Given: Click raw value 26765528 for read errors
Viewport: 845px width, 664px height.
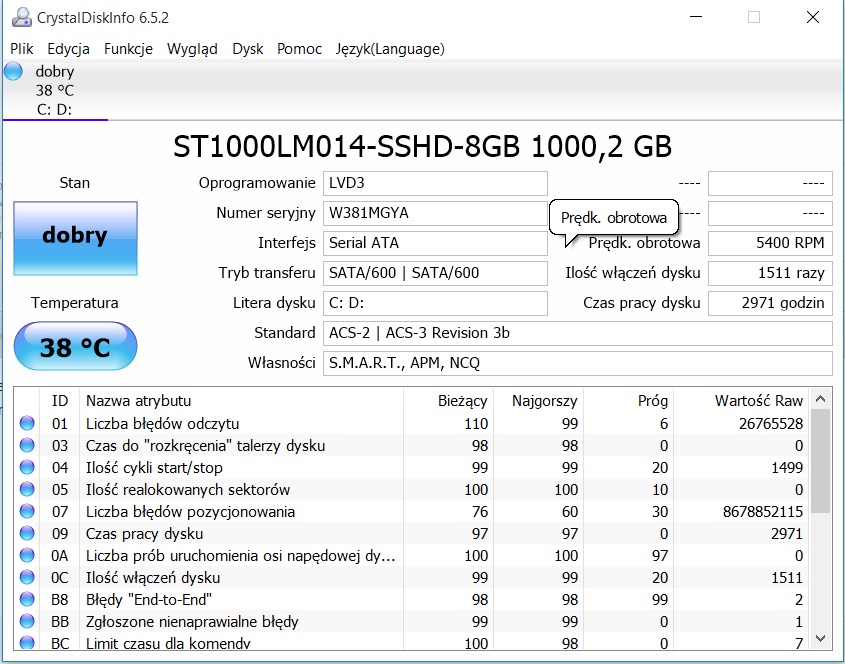Looking at the screenshot, I should (x=771, y=424).
